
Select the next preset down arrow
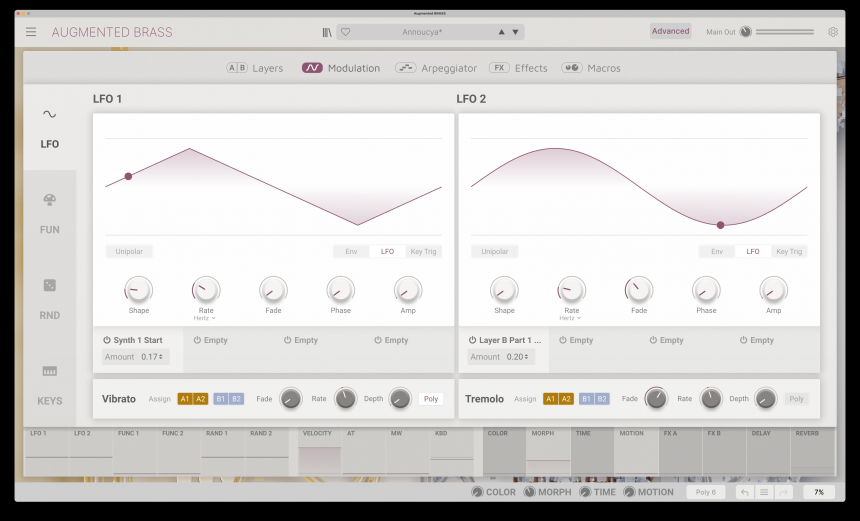516,32
